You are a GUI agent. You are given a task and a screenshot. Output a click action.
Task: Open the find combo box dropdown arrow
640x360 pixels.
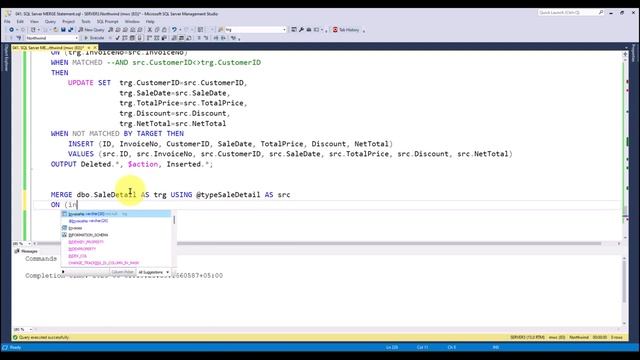click(284, 30)
